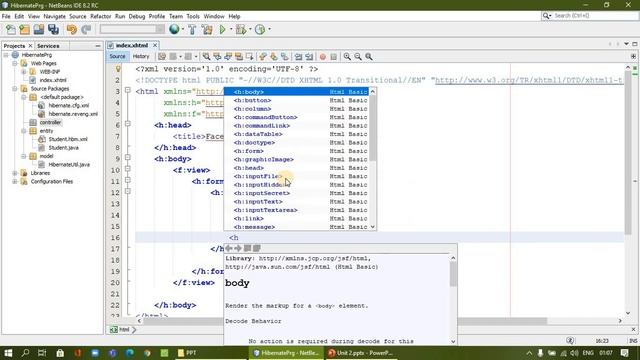The height and width of the screenshot is (360, 640).
Task: Click the Profile Project clock icon
Action: click(260, 29)
